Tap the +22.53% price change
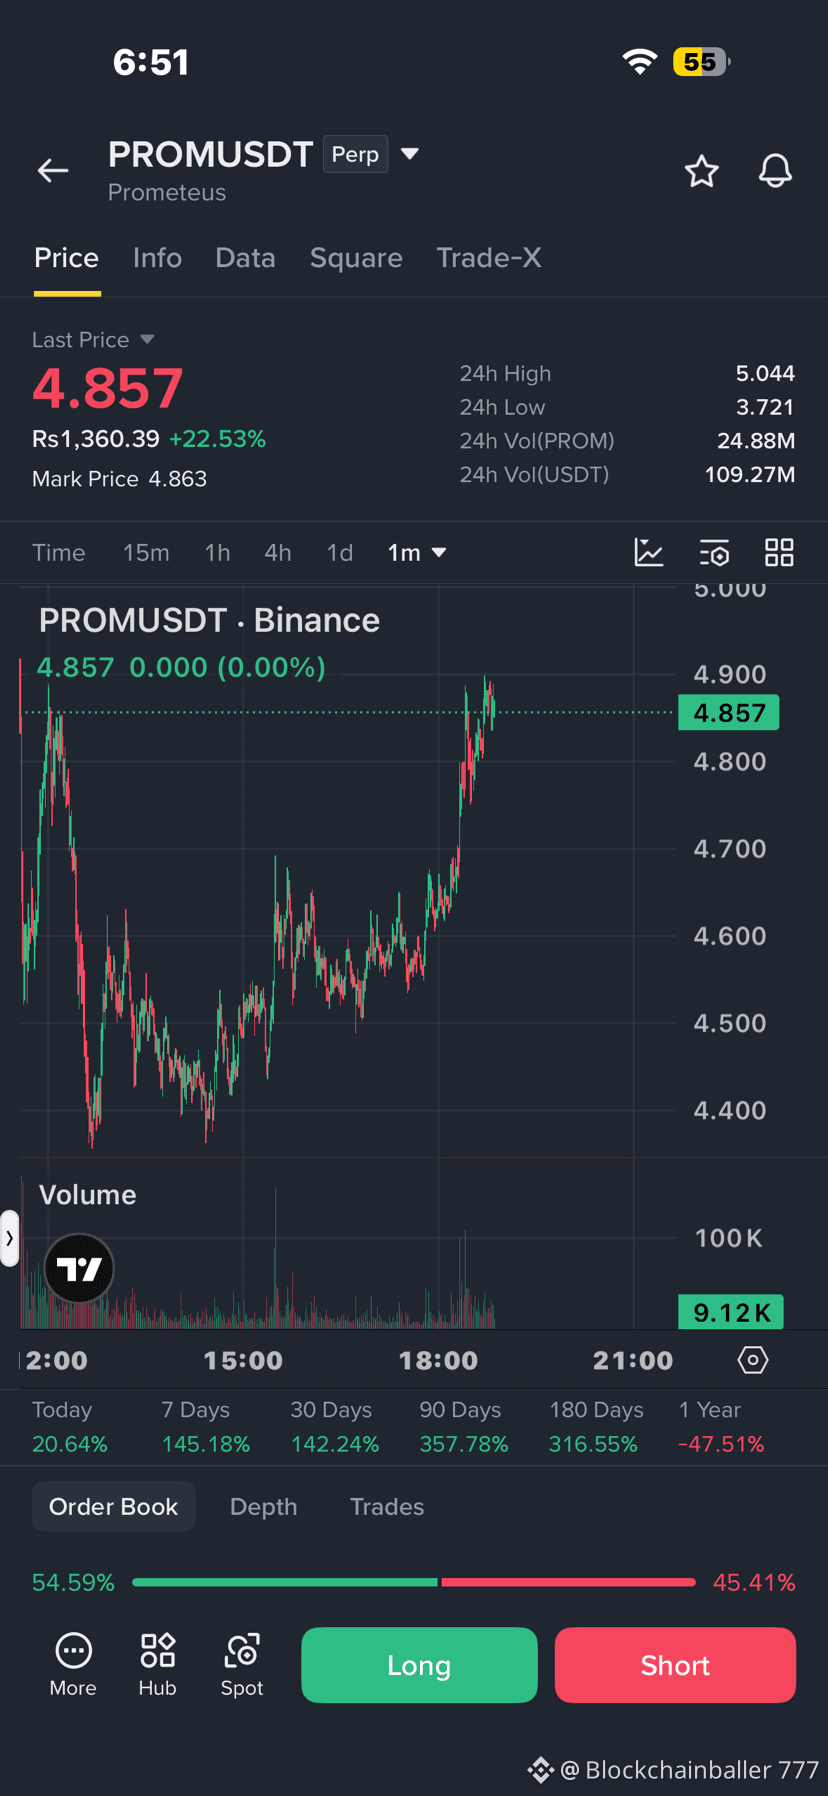Image resolution: width=828 pixels, height=1796 pixels. (x=217, y=439)
